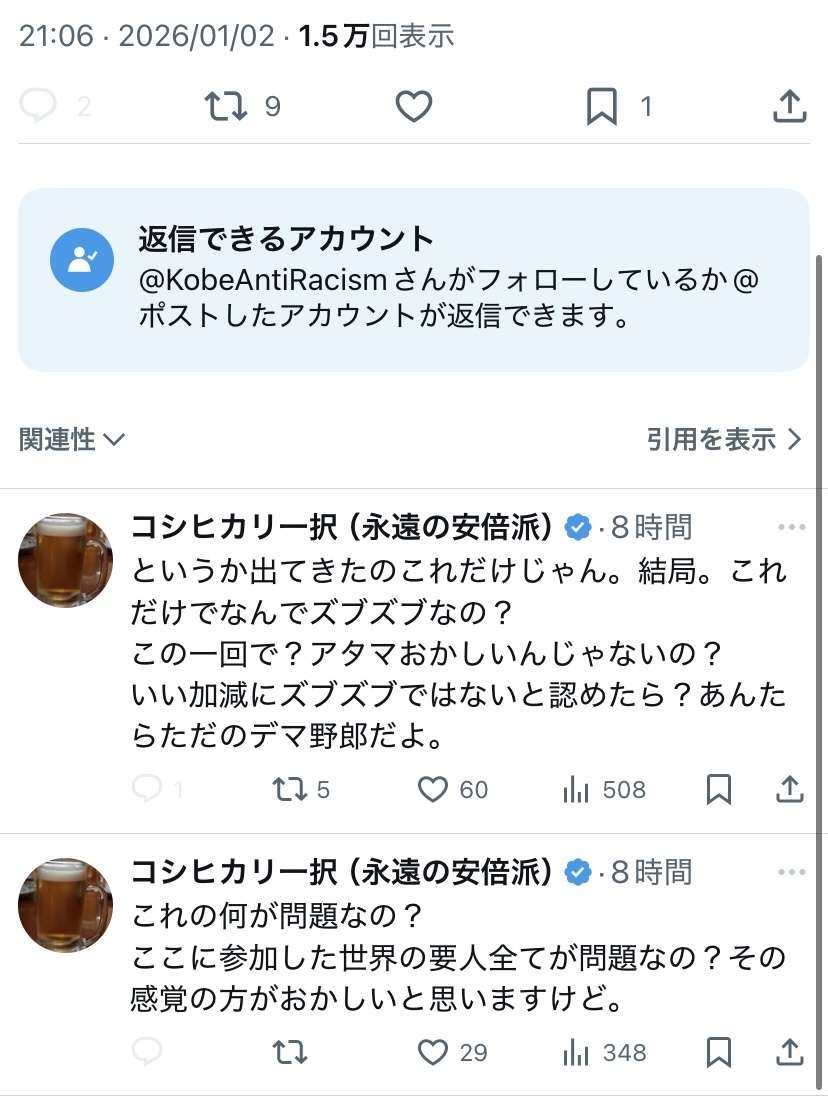Viewport: 828px width, 1103px height.
Task: Repost the first reply with 5 reposts
Action: click(x=289, y=790)
